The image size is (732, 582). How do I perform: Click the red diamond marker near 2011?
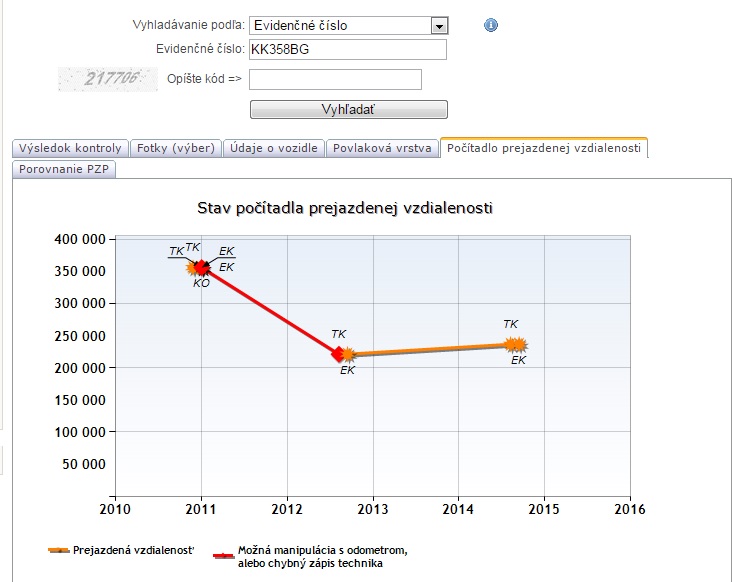click(202, 267)
